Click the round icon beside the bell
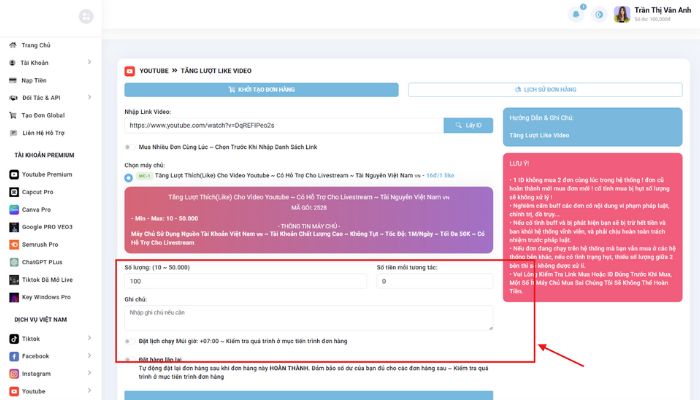The height and width of the screenshot is (400, 700). coord(599,15)
